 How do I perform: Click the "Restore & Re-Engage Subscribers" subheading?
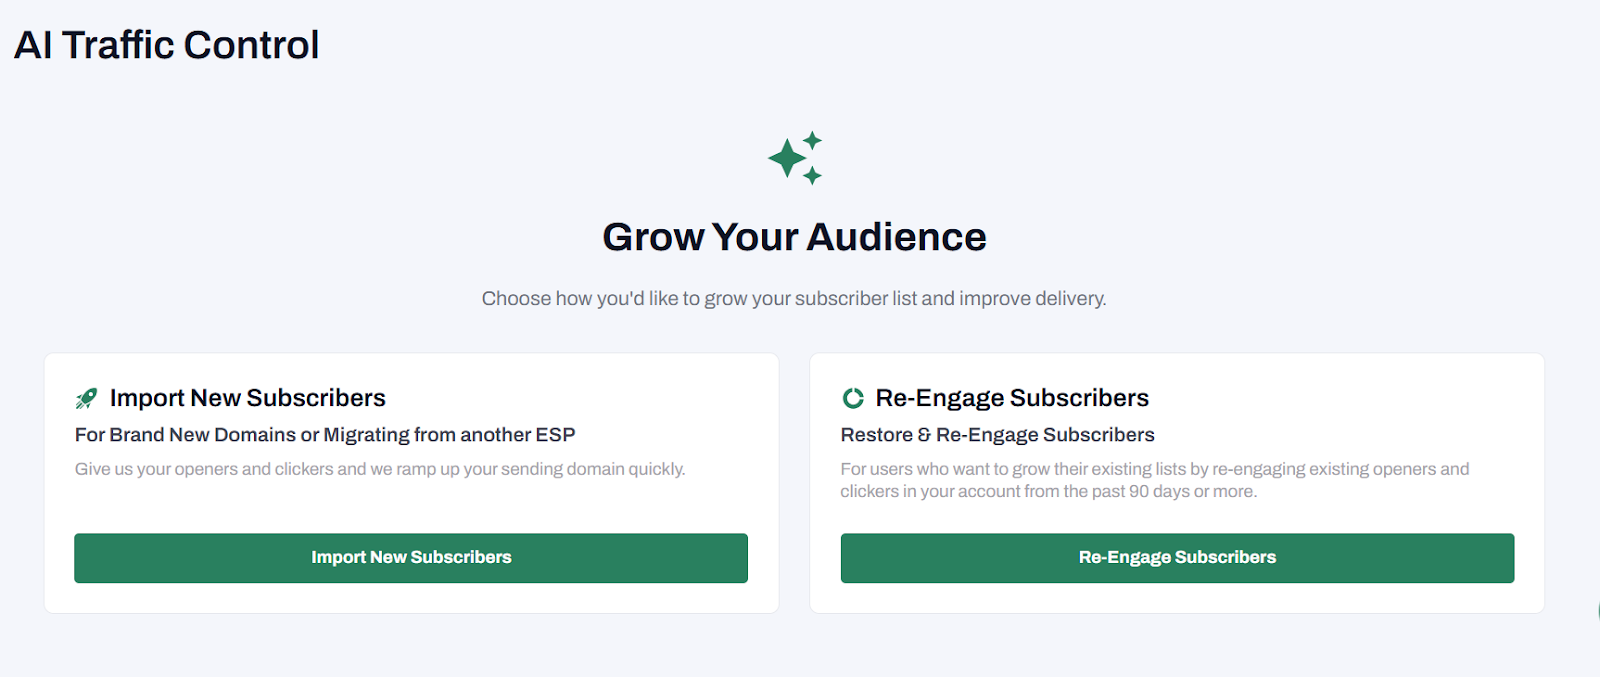click(997, 435)
